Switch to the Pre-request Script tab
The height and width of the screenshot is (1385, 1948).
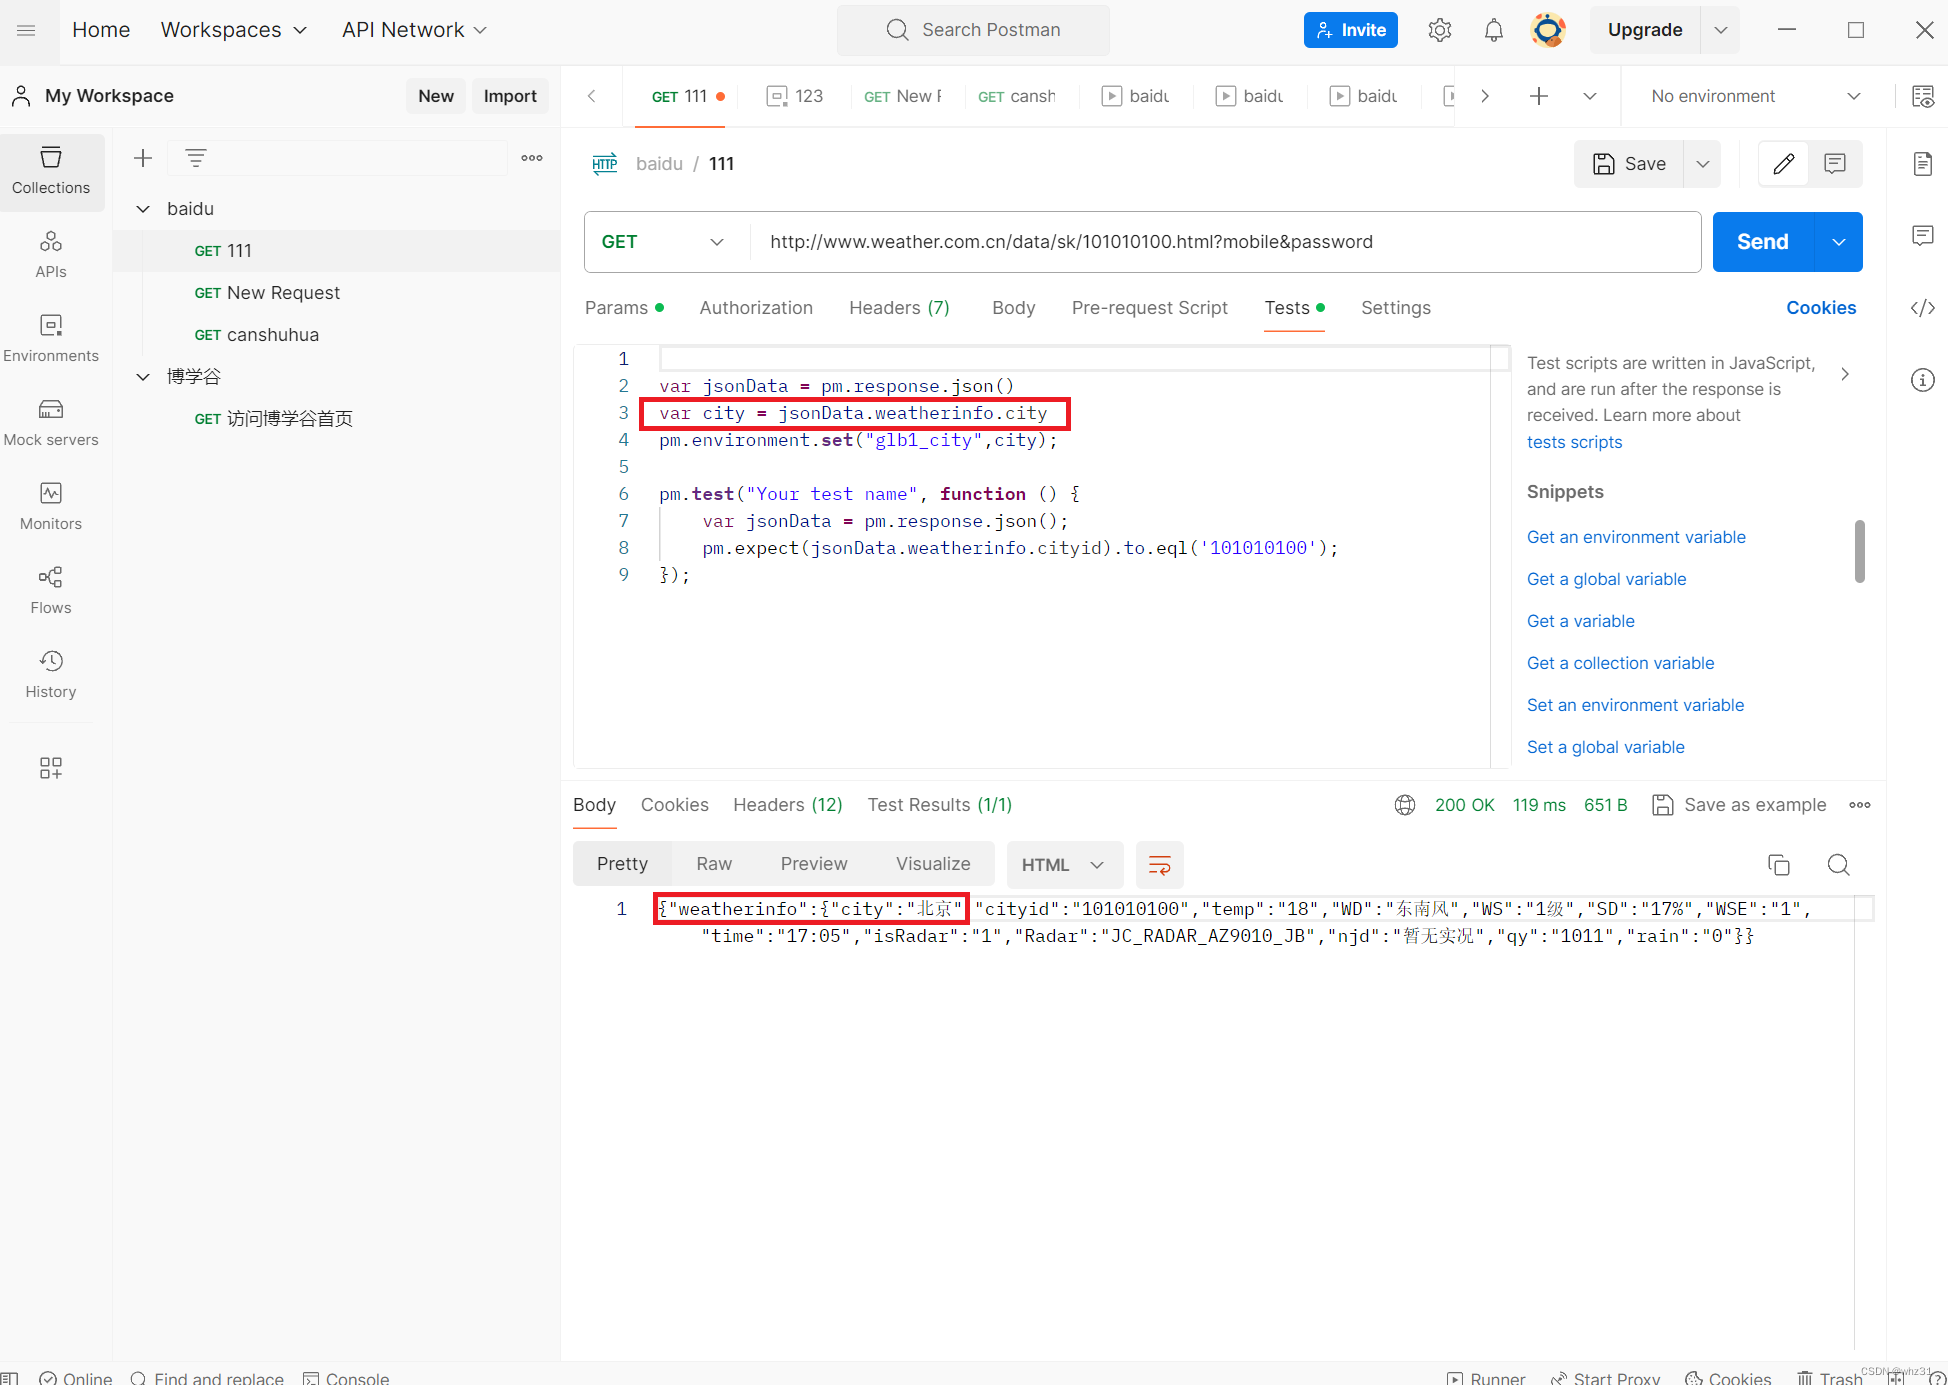click(x=1149, y=308)
